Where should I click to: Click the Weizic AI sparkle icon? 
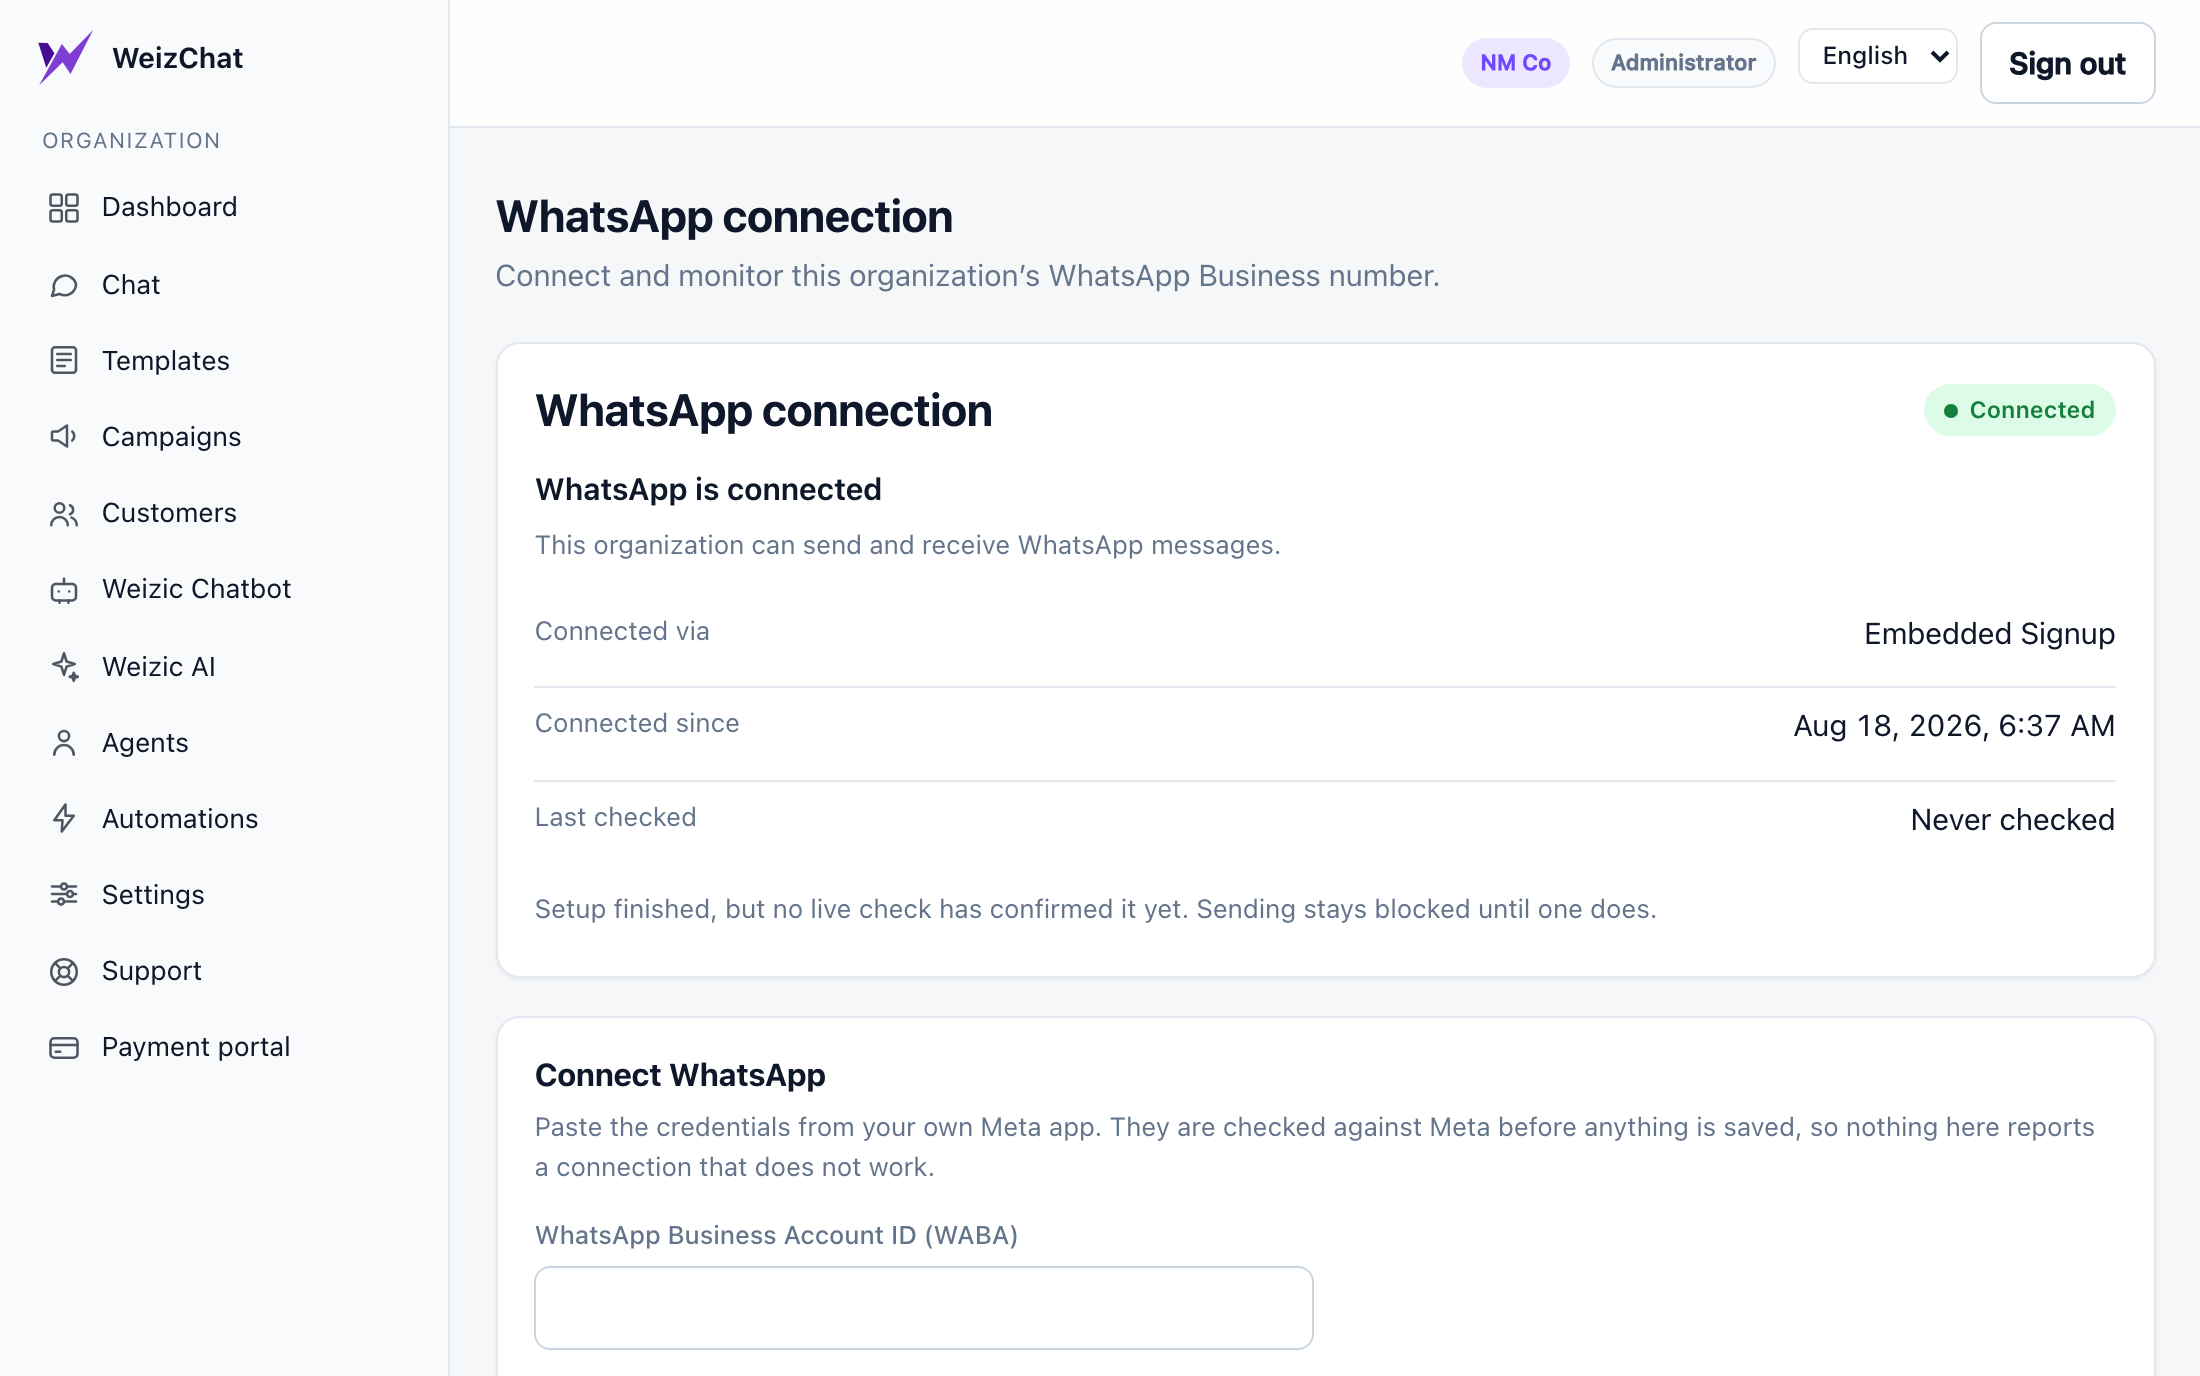[64, 666]
